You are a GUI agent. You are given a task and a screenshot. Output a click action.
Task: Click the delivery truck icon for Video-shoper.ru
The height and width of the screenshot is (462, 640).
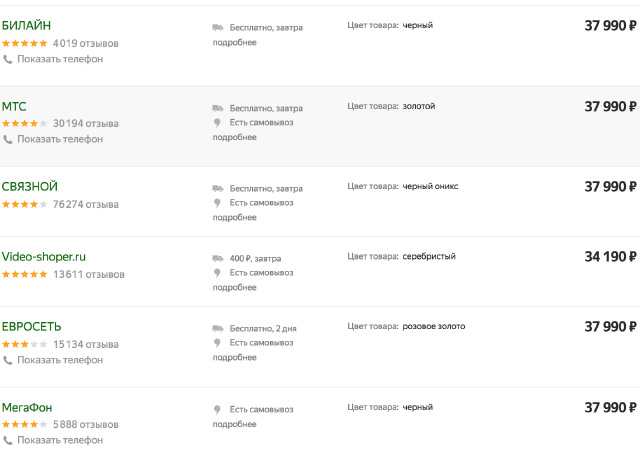click(x=218, y=258)
